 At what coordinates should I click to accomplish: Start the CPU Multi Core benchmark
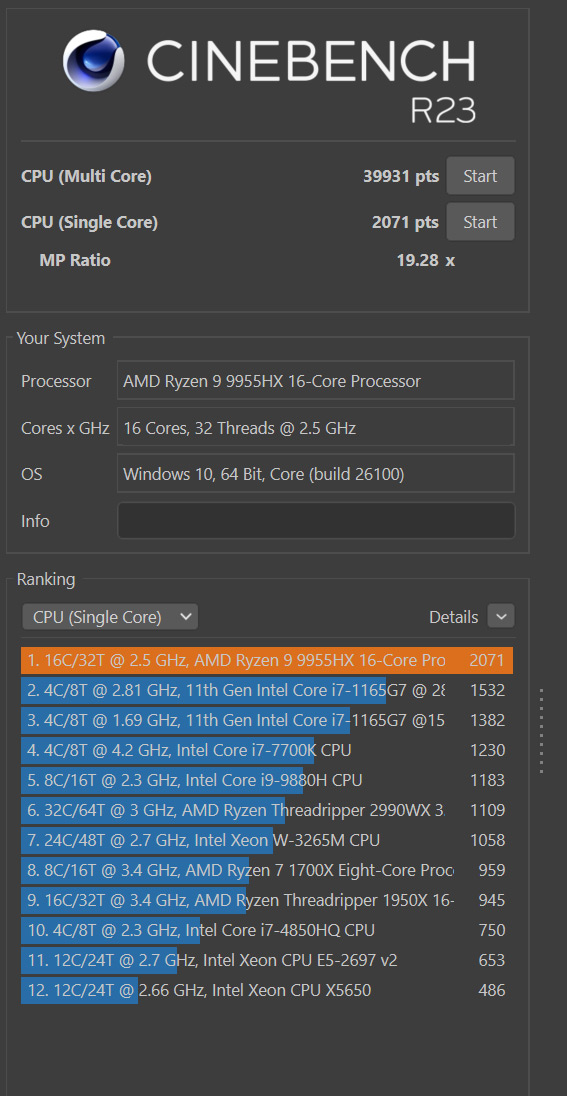tap(480, 176)
